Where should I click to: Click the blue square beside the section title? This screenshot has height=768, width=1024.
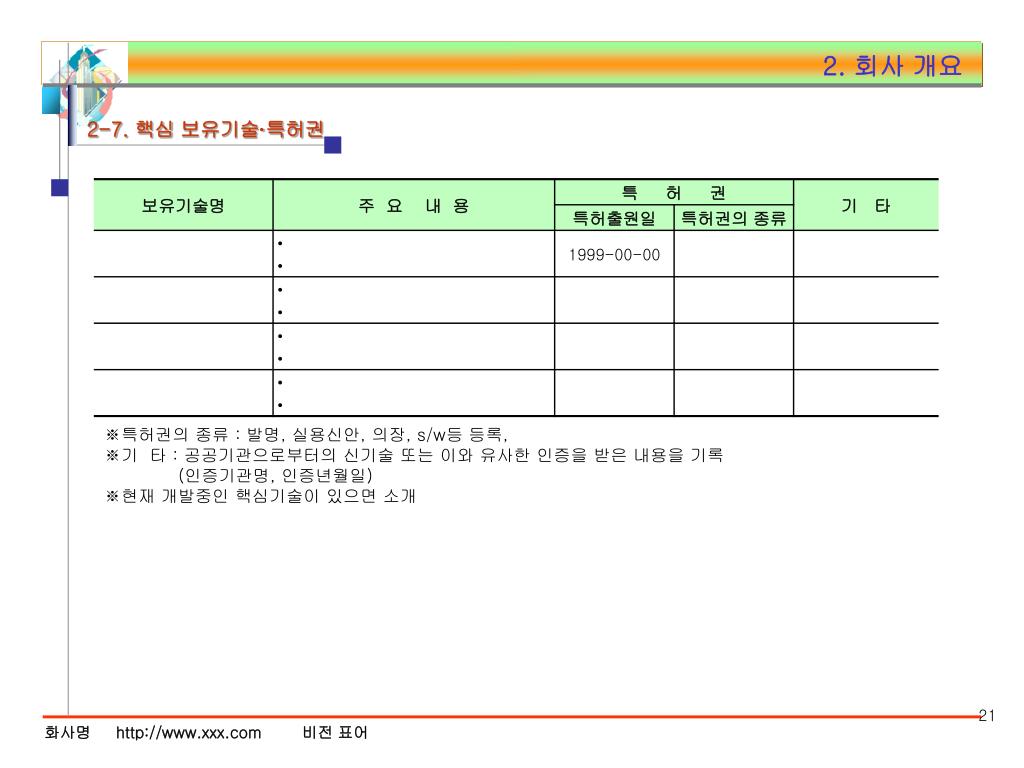coord(332,145)
